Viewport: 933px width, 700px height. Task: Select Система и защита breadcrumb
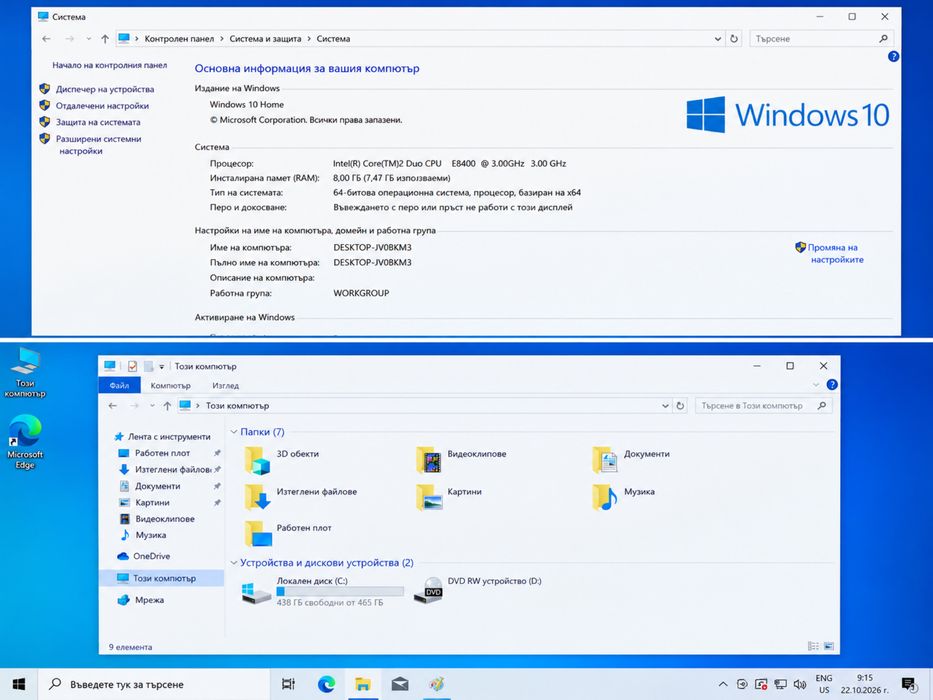coord(265,39)
